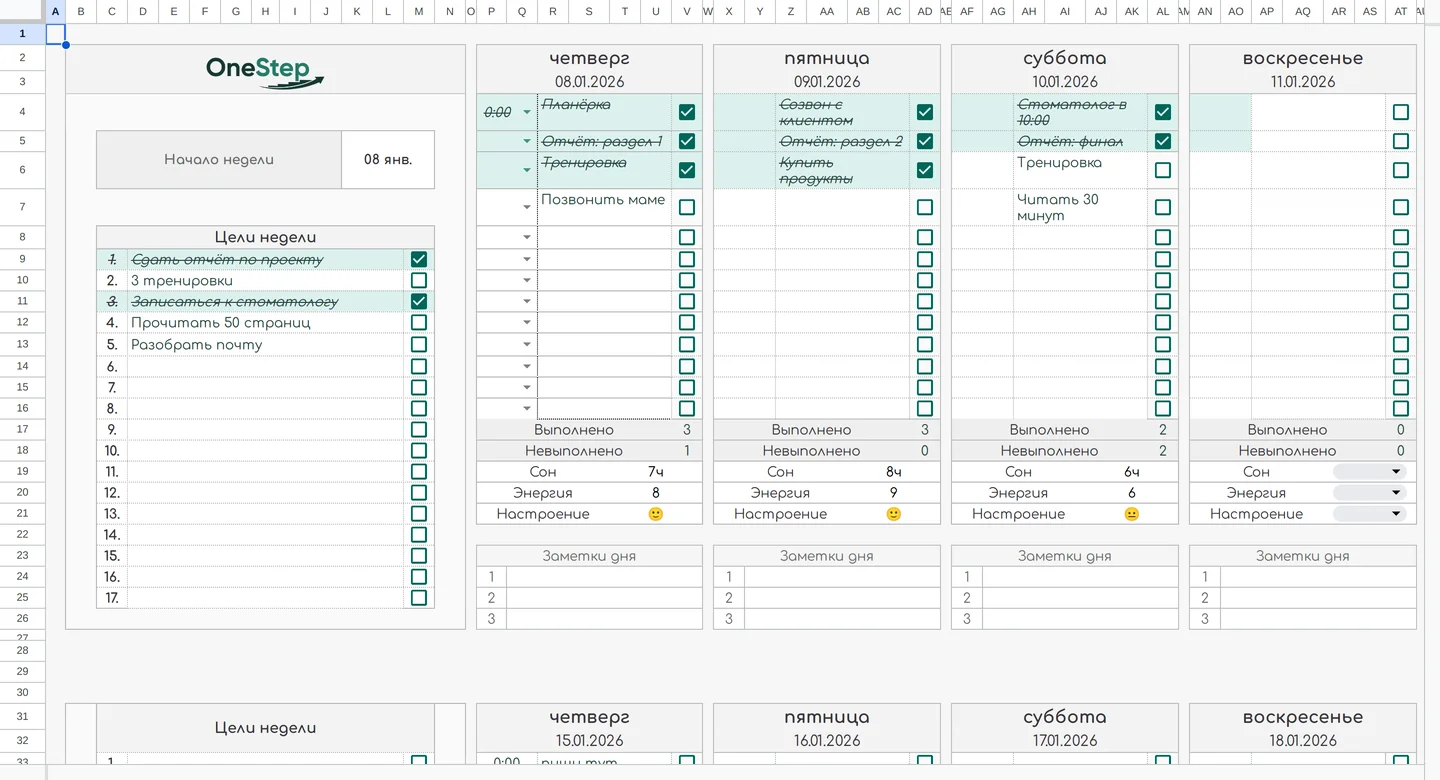Uncheck the 'Стоматолог в 10:00' checkbox
This screenshot has height=780, width=1440.
click(x=1163, y=112)
